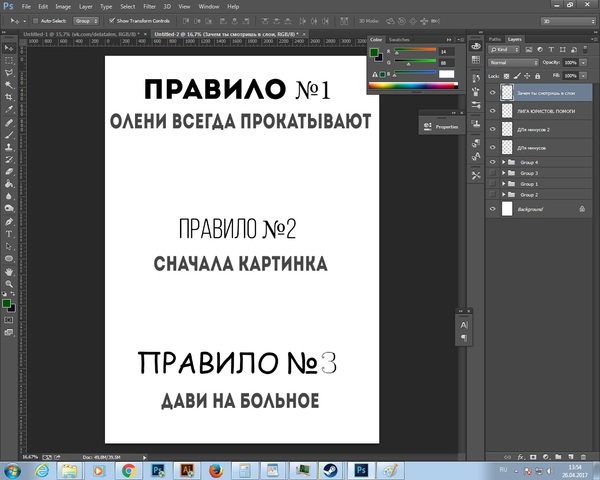Open the File menu
This screenshot has width=600, height=480.
(26, 7)
